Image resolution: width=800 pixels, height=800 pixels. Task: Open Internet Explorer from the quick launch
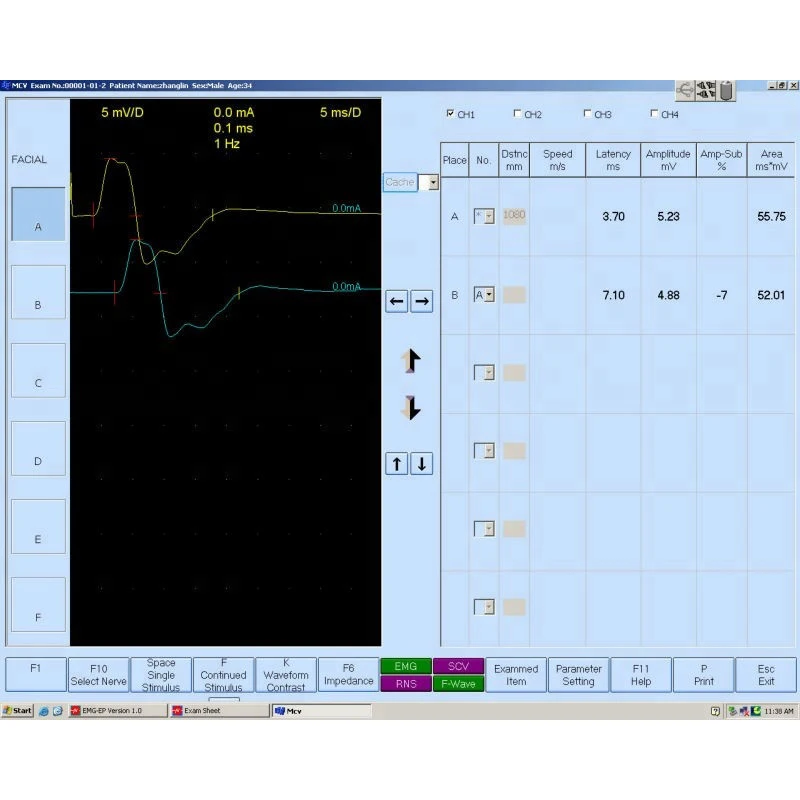[x=43, y=711]
